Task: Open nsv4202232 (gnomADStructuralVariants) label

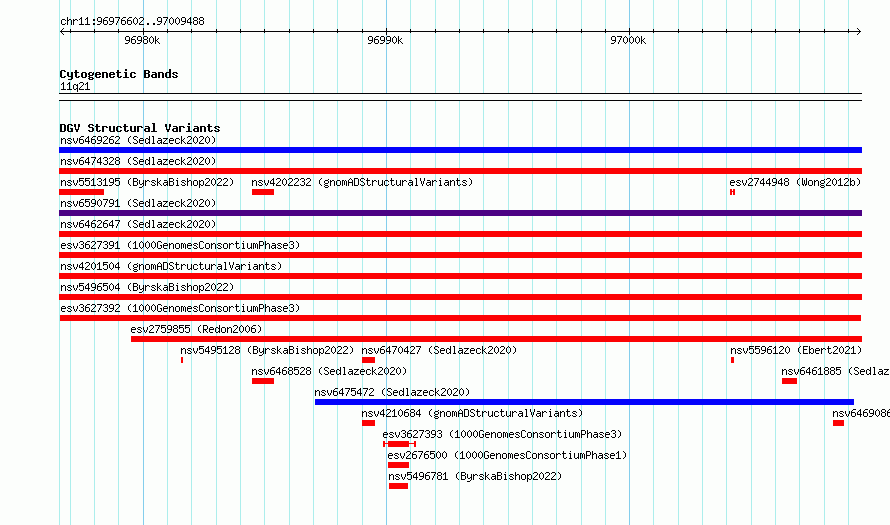Action: [362, 182]
